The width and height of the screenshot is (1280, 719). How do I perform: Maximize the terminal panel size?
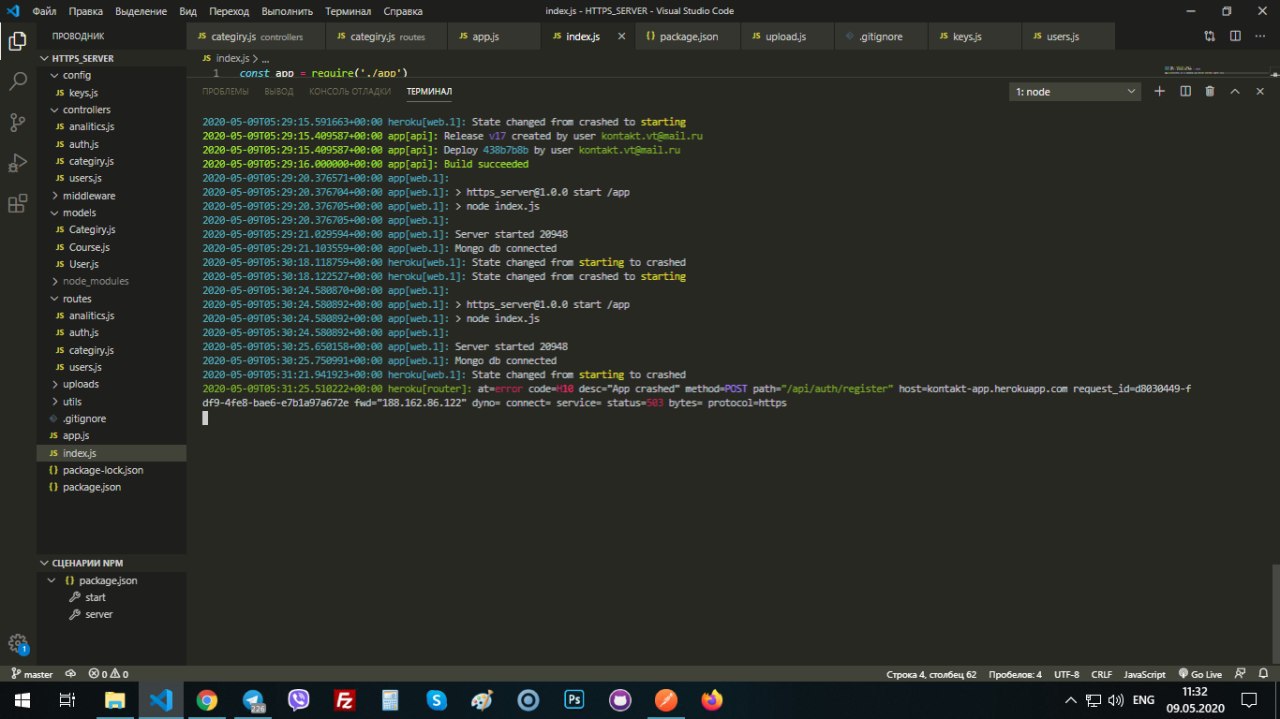(x=1234, y=91)
